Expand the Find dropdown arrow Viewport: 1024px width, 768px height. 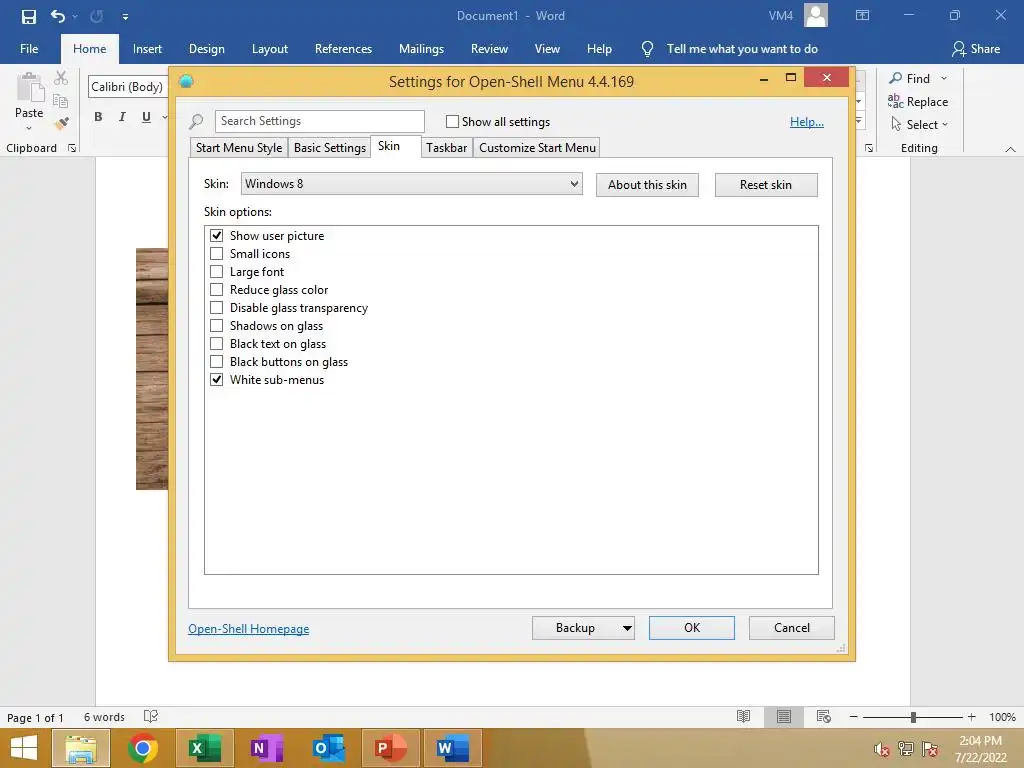click(944, 78)
